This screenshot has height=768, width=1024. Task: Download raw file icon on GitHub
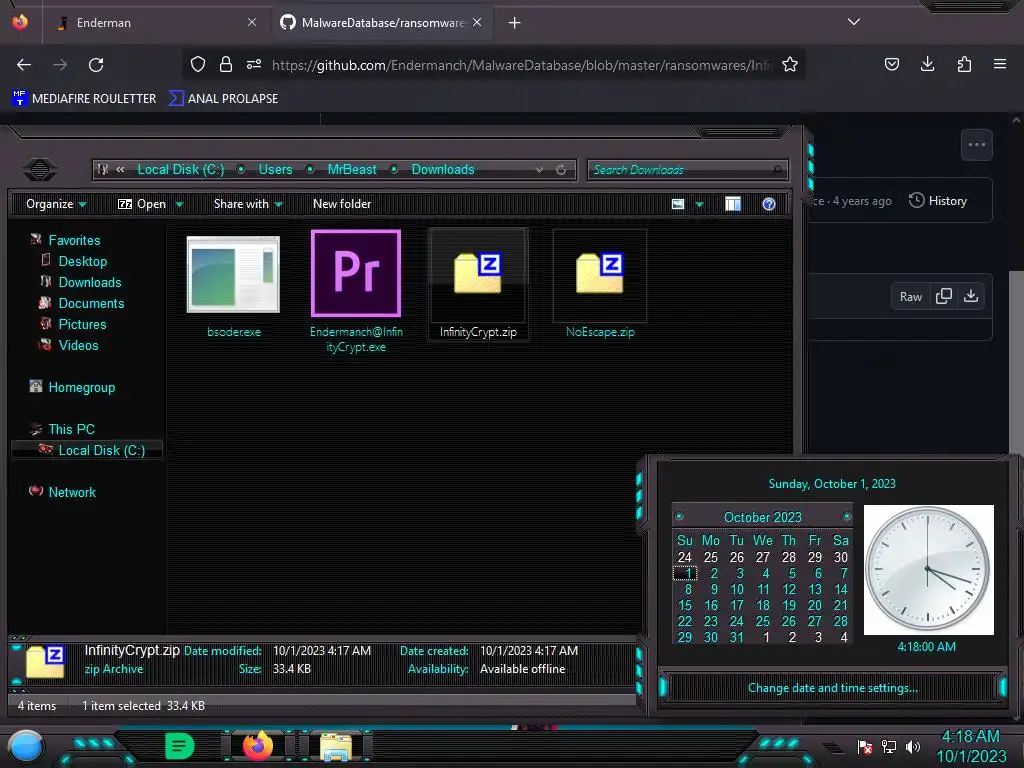pyautogui.click(x=971, y=296)
